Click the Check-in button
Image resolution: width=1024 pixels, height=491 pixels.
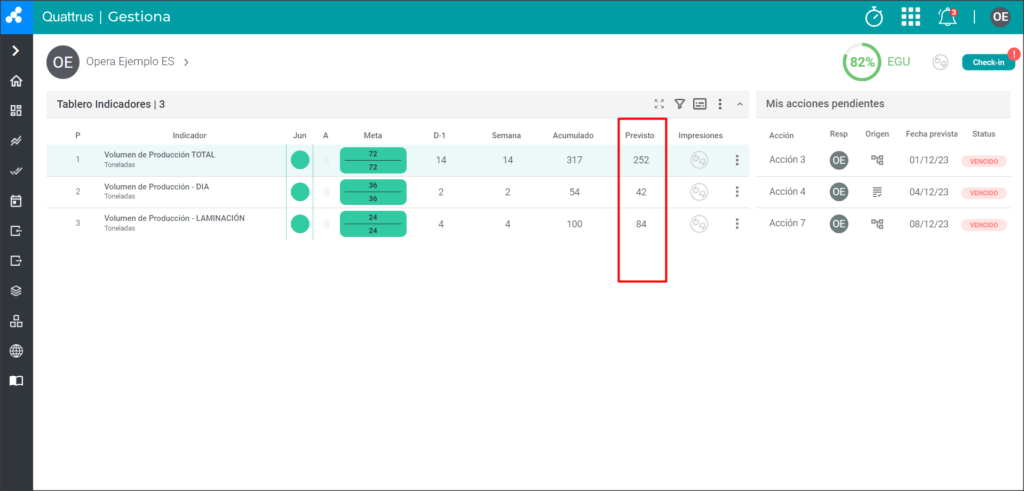pos(988,63)
